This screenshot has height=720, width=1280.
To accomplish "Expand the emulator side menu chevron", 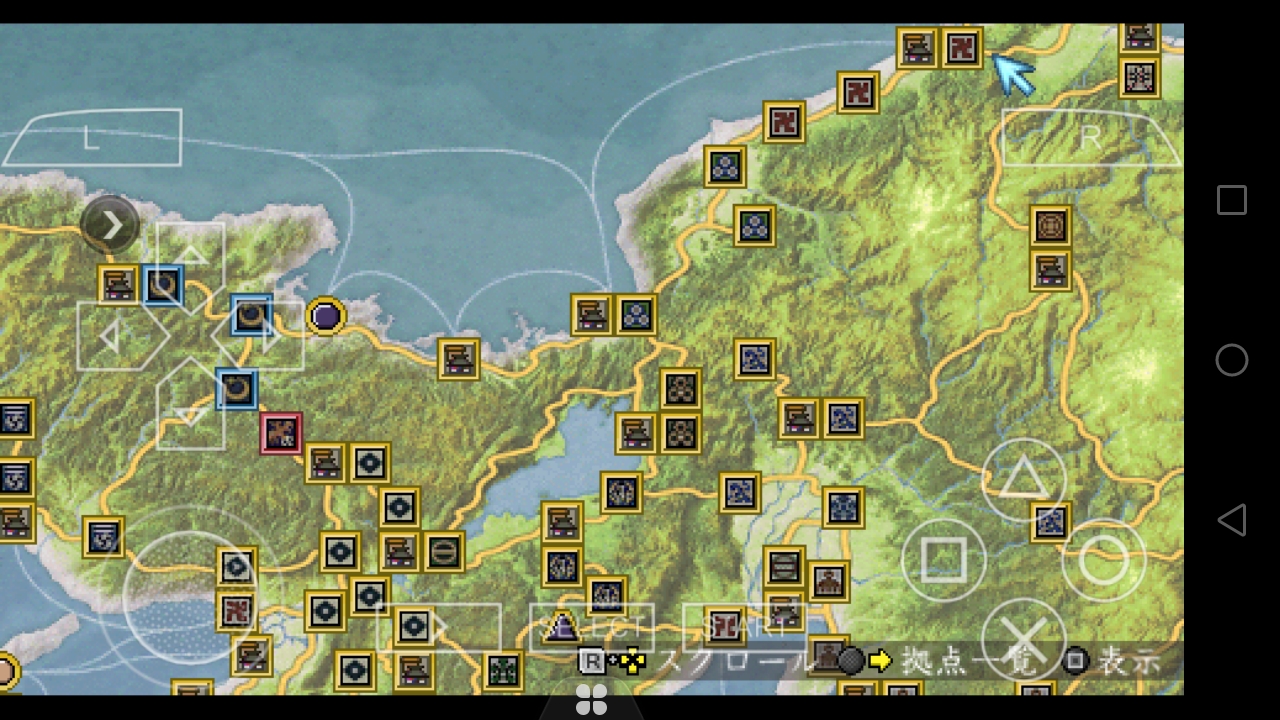I will point(110,225).
